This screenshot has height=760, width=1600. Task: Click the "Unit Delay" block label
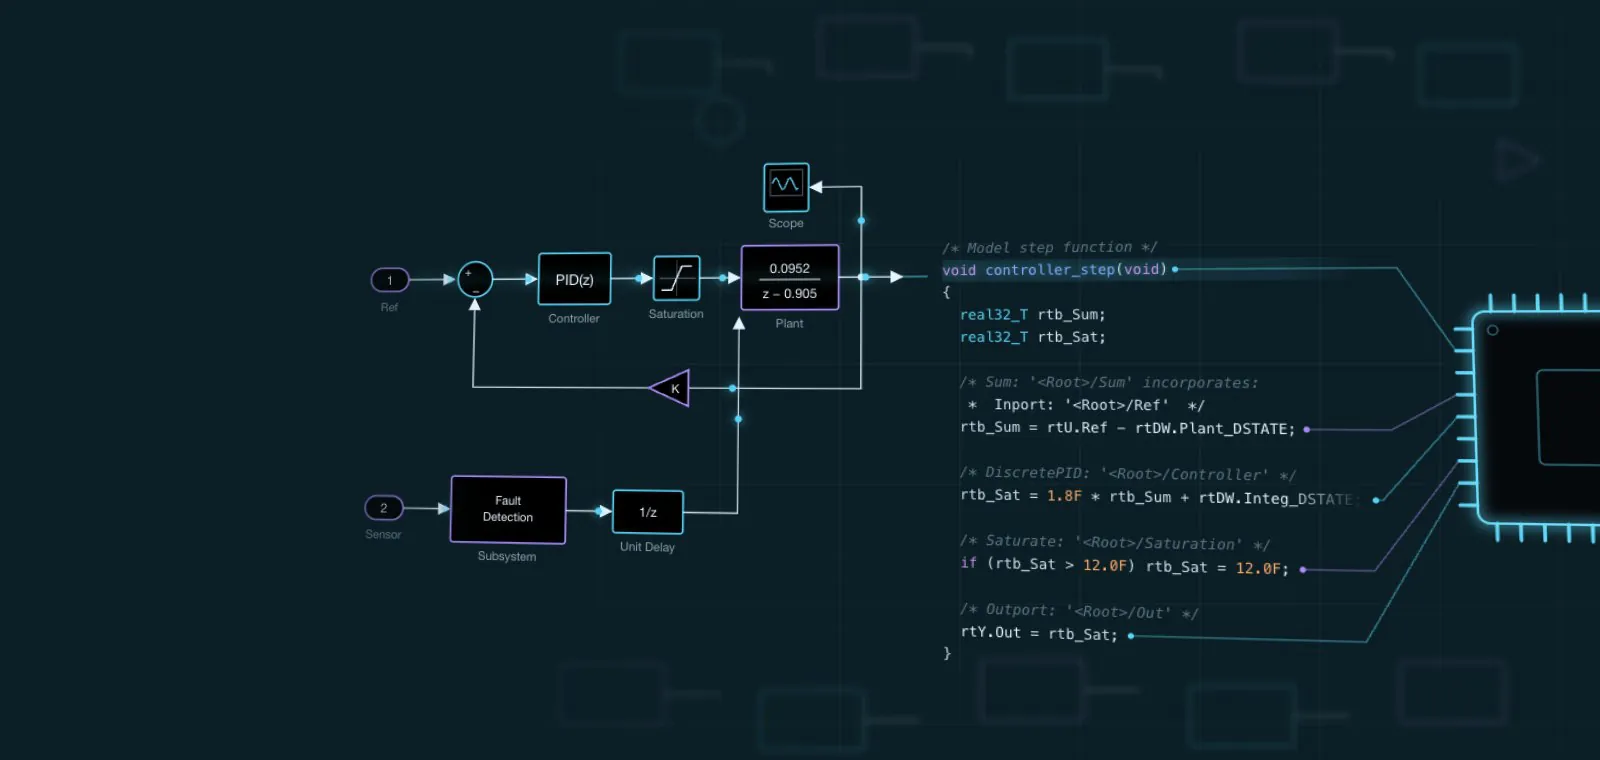[x=647, y=547]
